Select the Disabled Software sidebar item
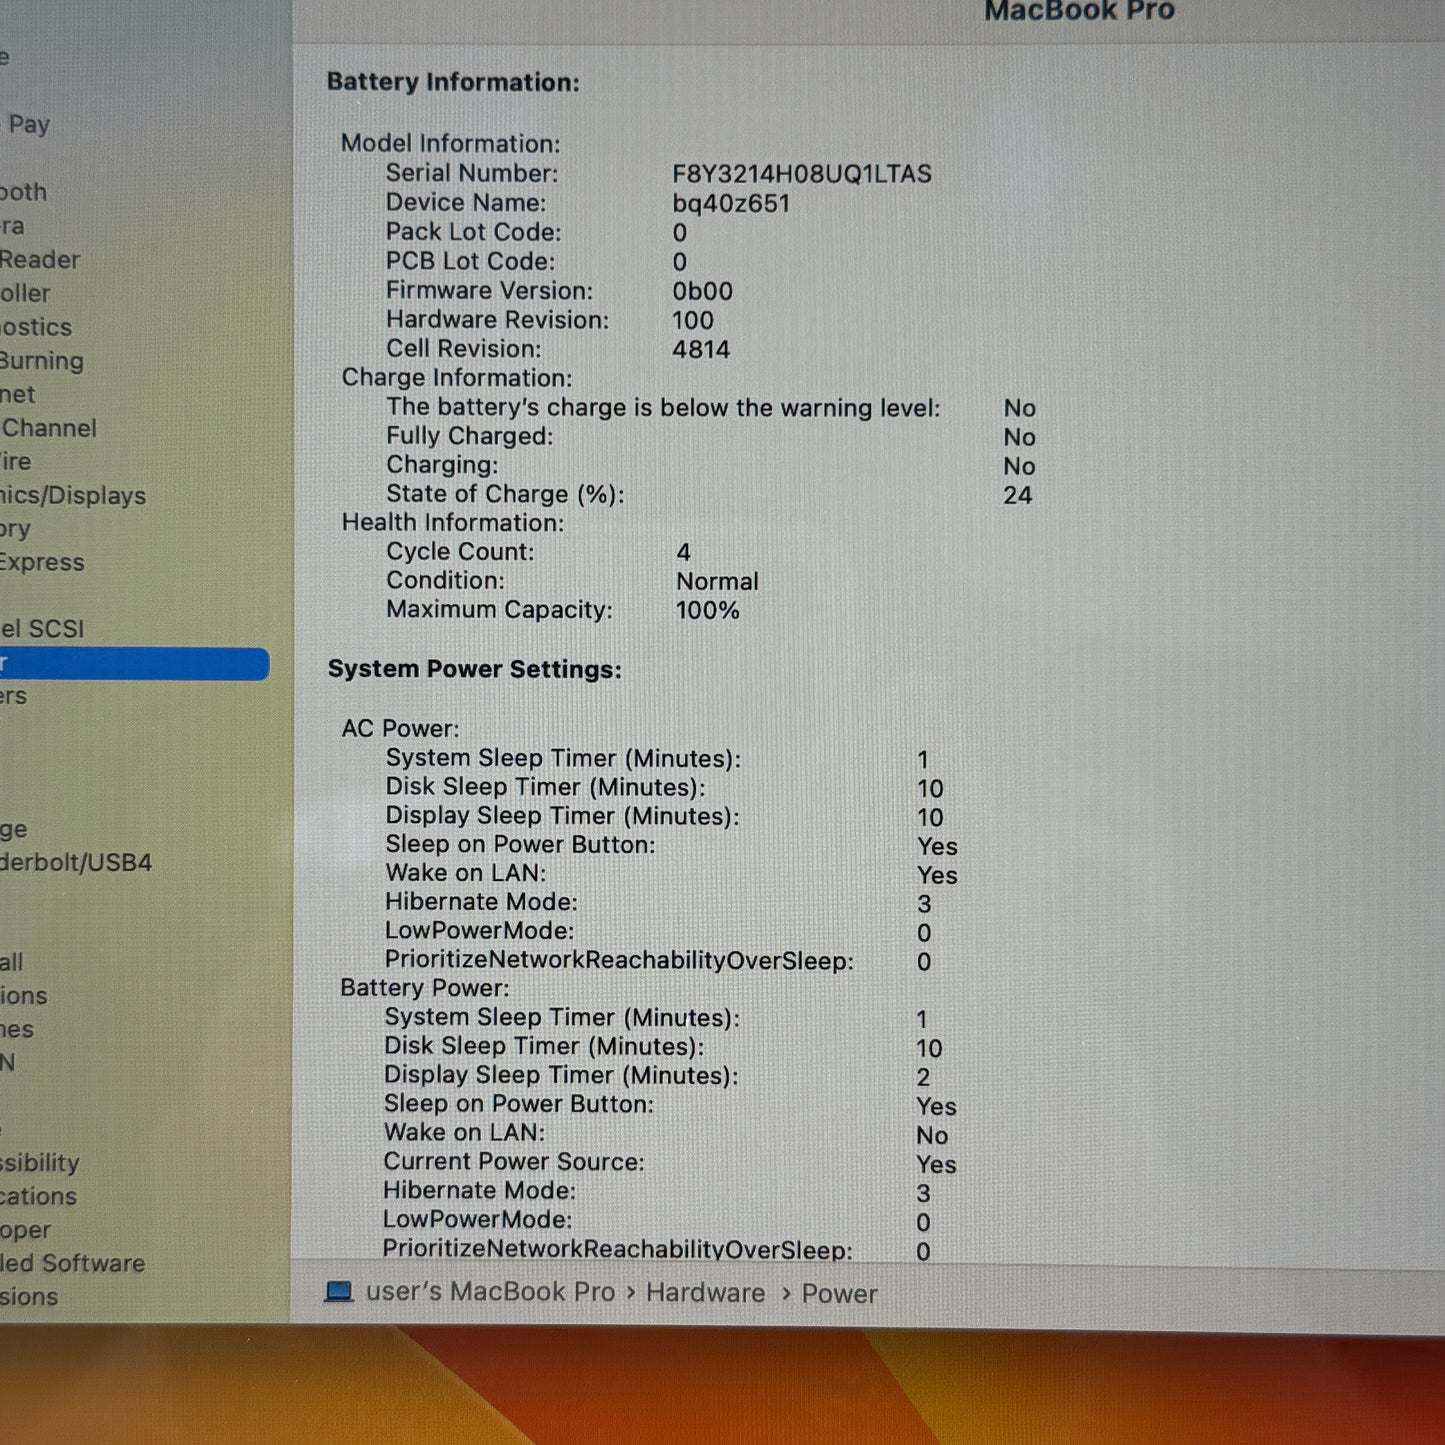Image resolution: width=1445 pixels, height=1445 pixels. (x=73, y=1263)
